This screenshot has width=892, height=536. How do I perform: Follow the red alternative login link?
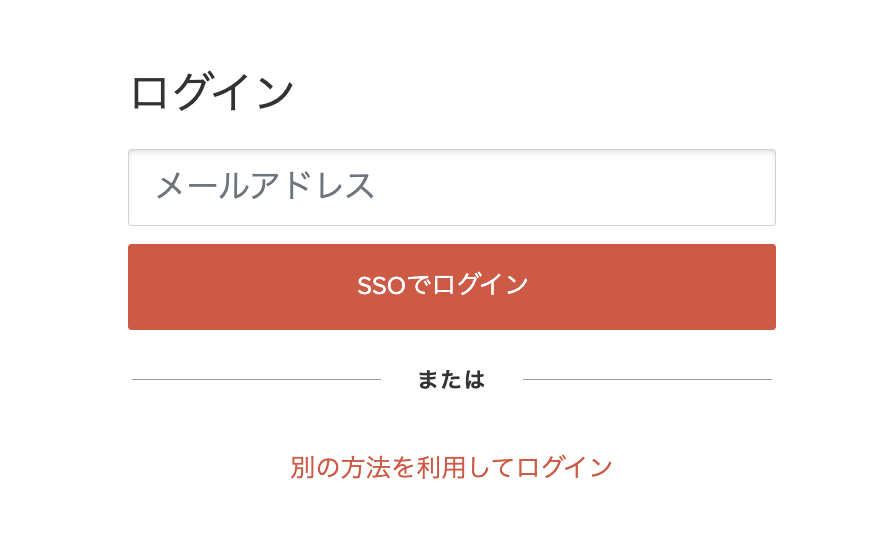pyautogui.click(x=451, y=468)
